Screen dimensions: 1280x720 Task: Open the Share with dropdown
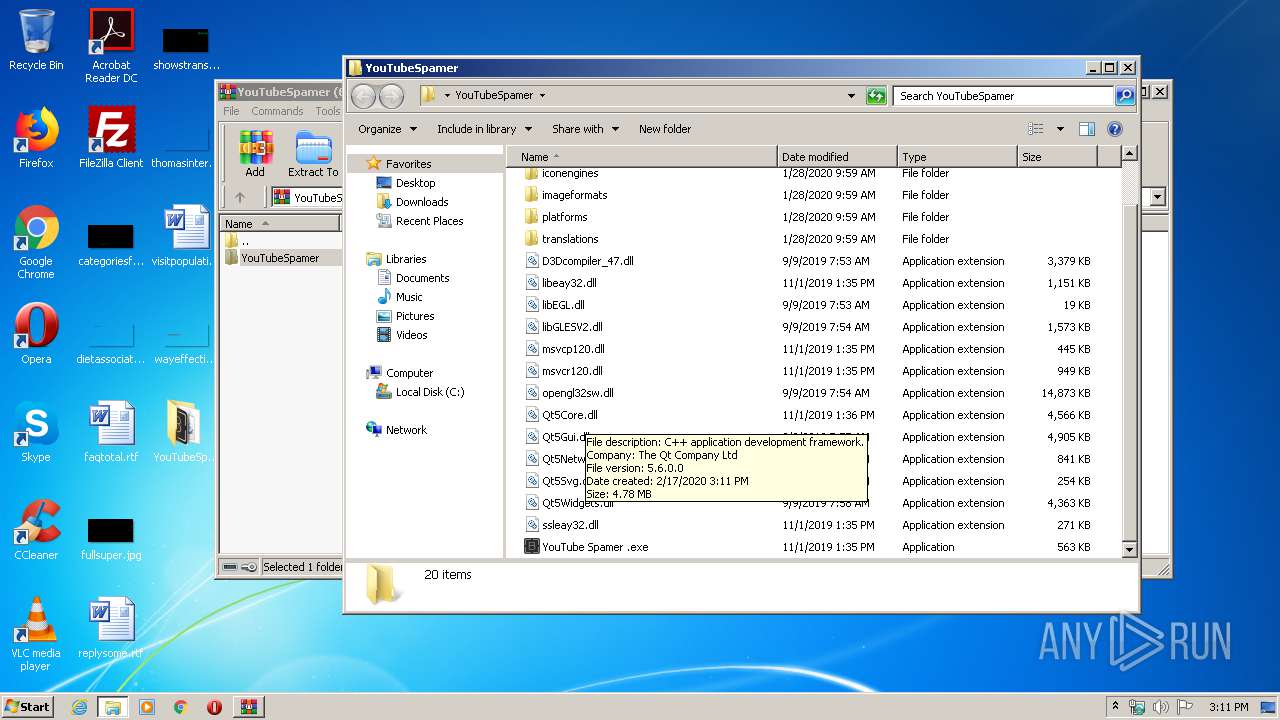(585, 129)
